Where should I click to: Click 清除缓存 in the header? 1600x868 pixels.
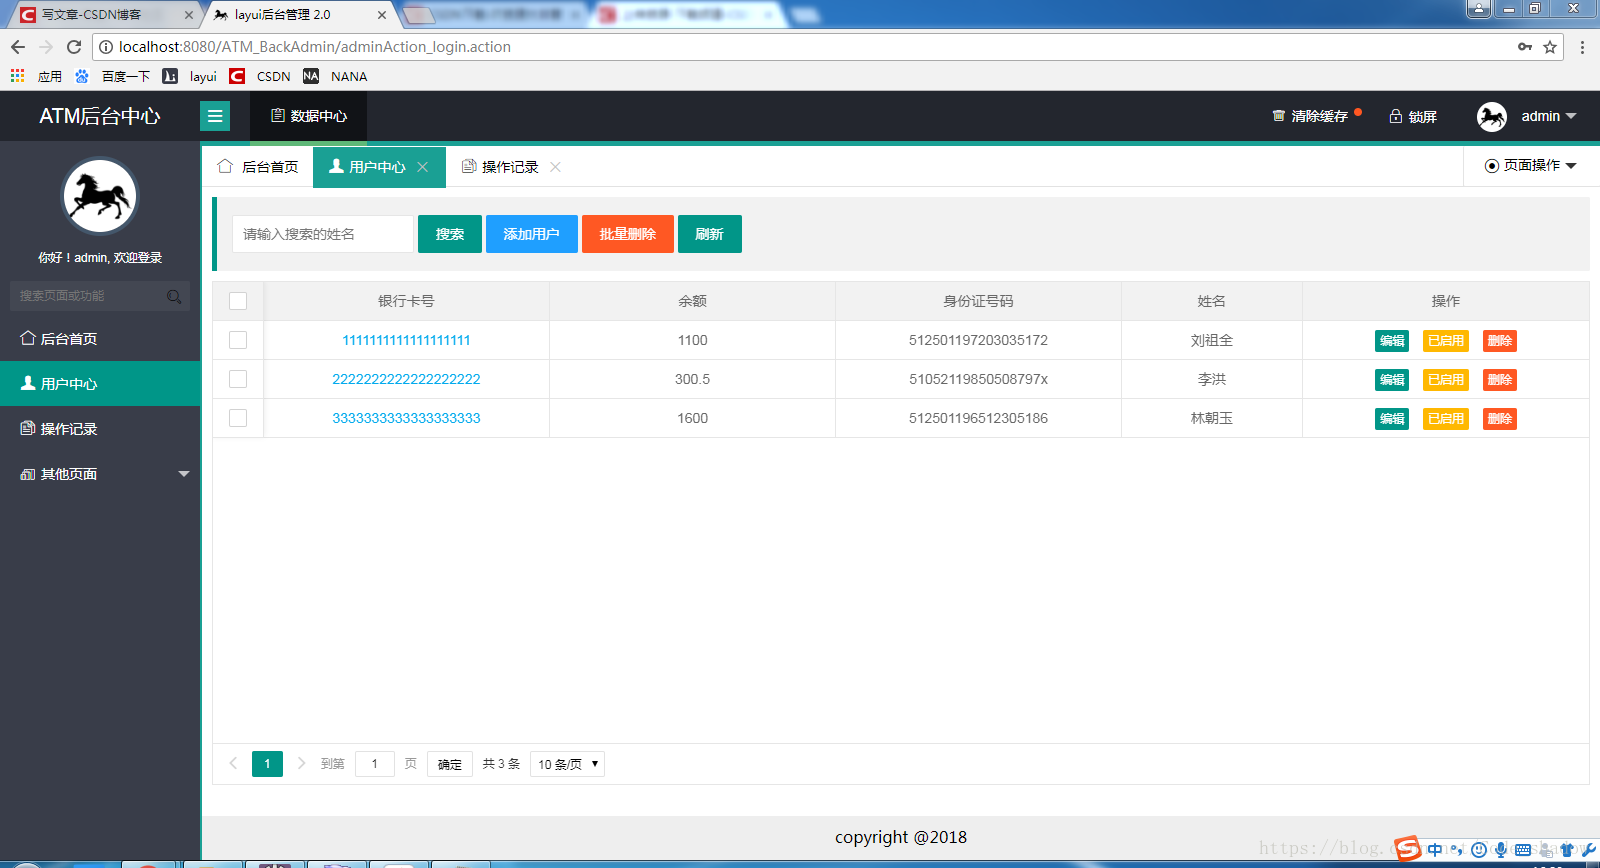click(1311, 116)
